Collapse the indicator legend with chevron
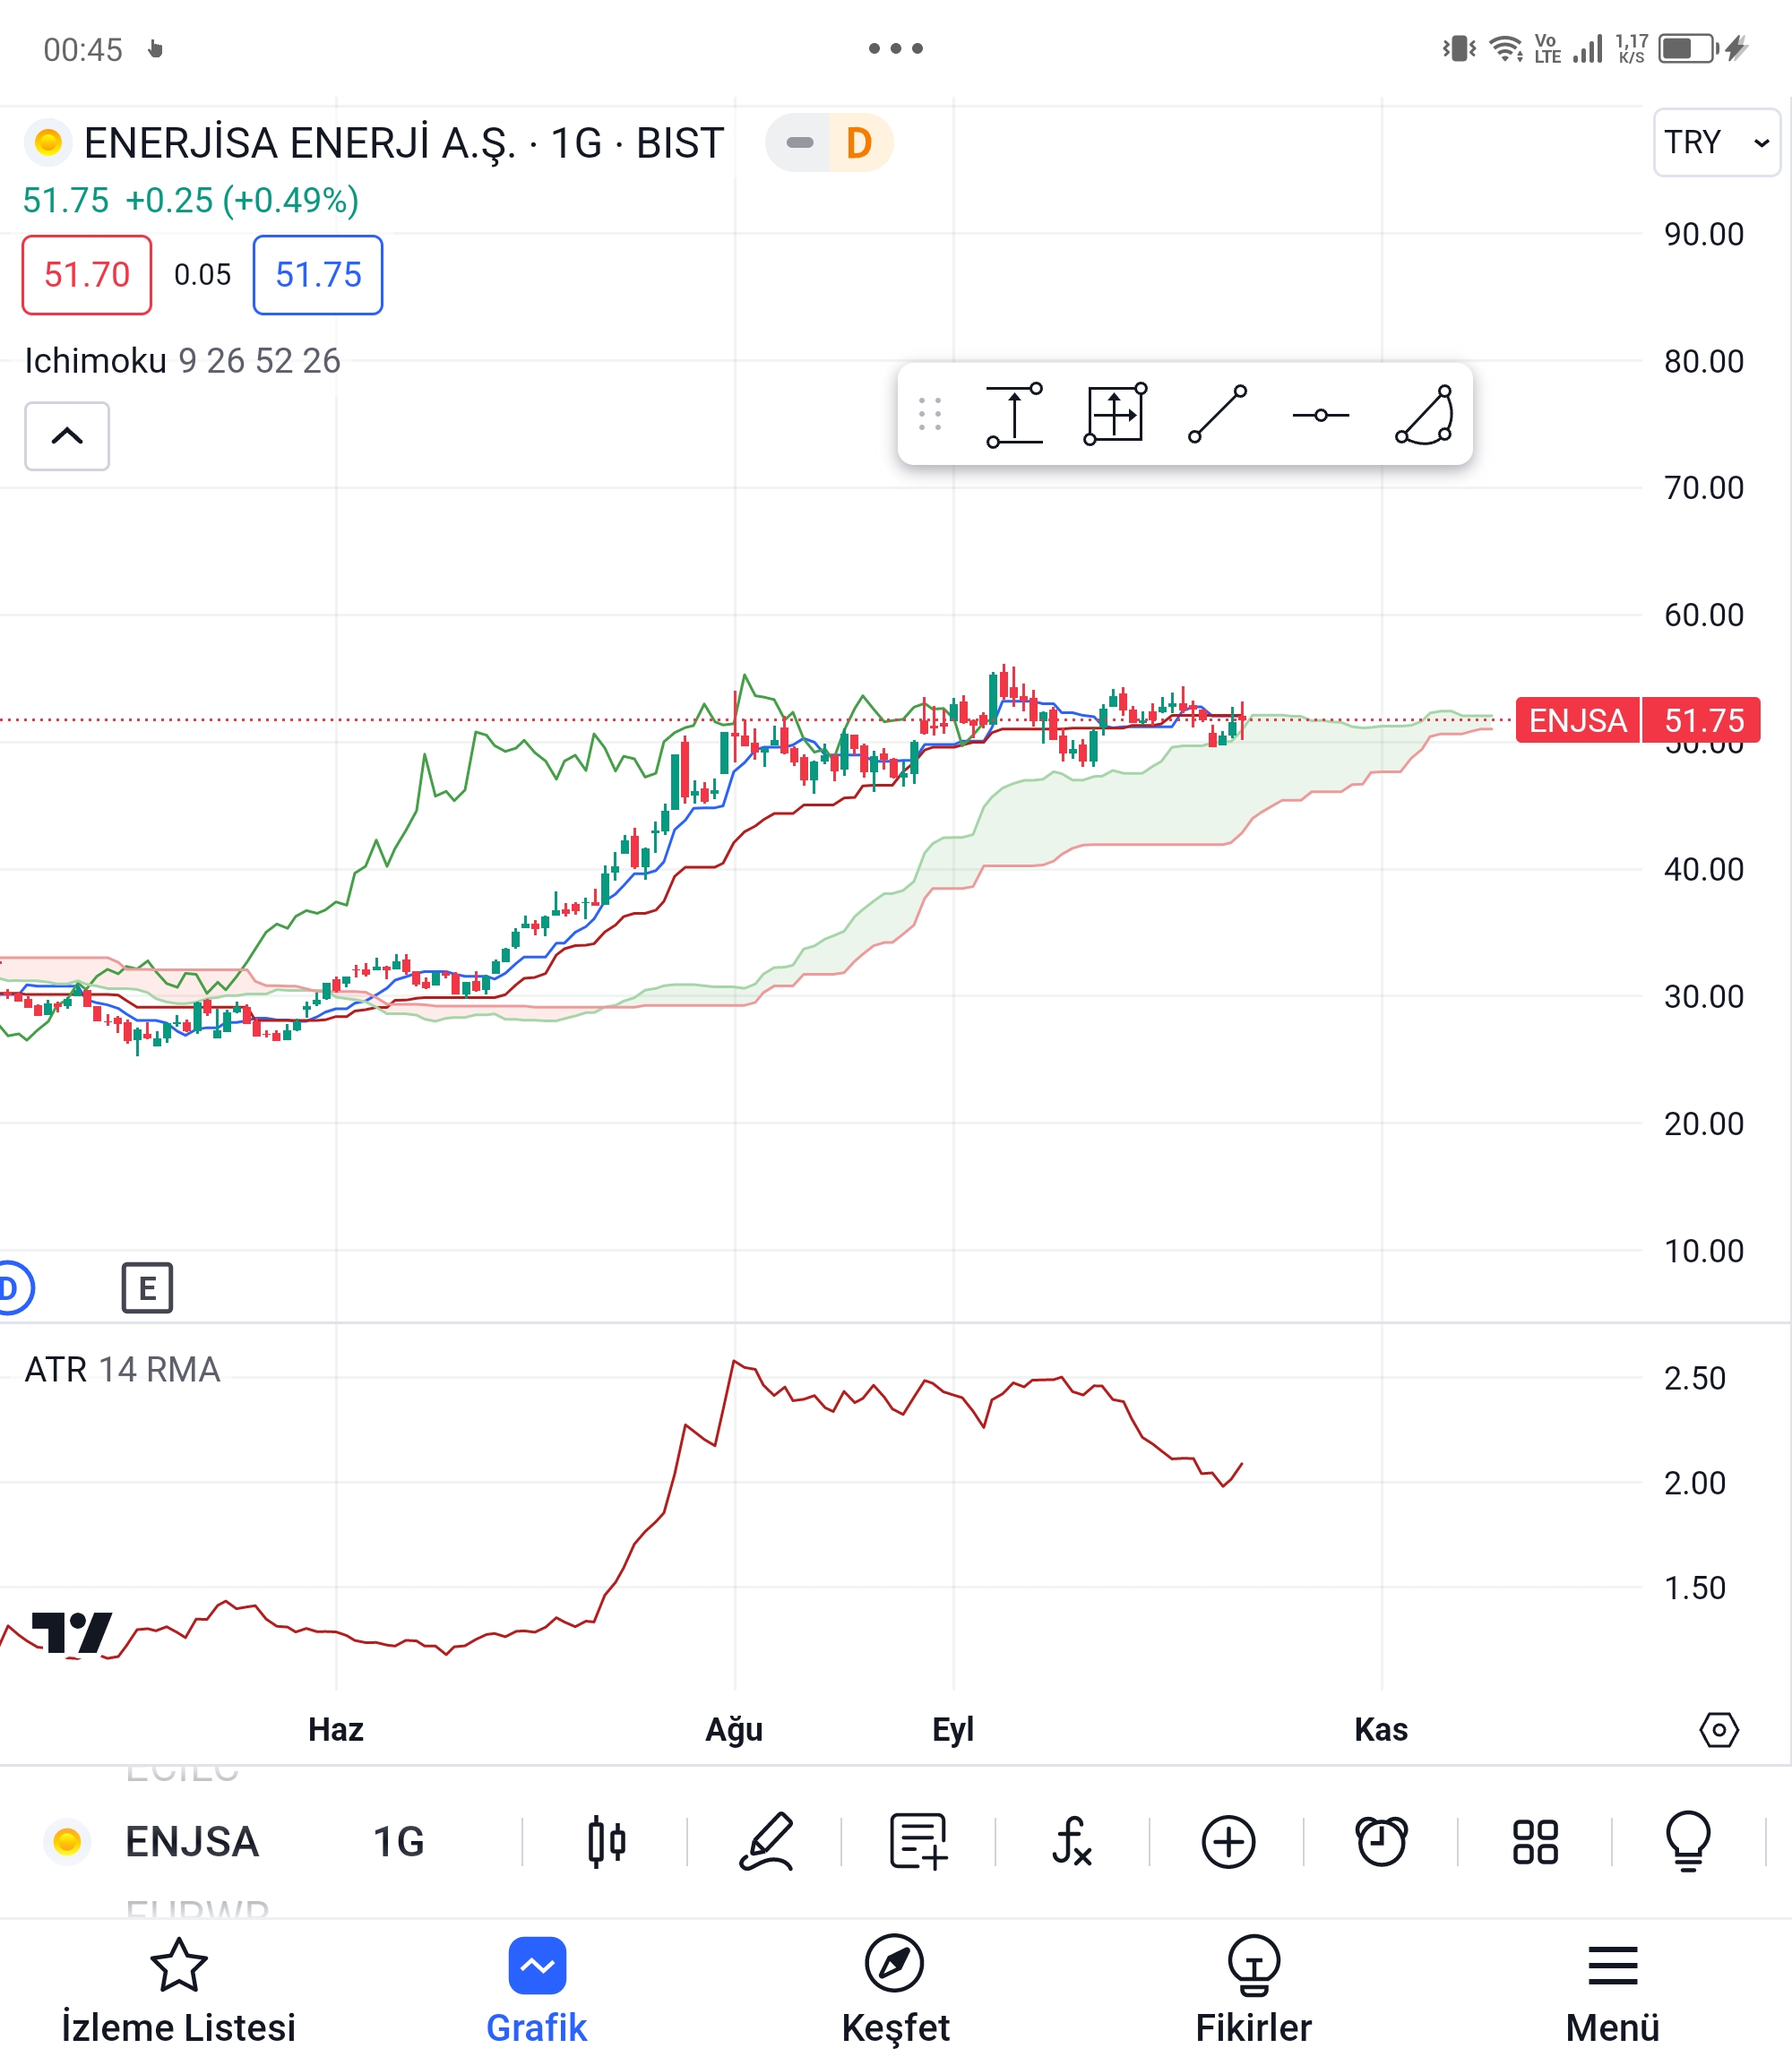The height and width of the screenshot is (2057, 1792). 67,436
